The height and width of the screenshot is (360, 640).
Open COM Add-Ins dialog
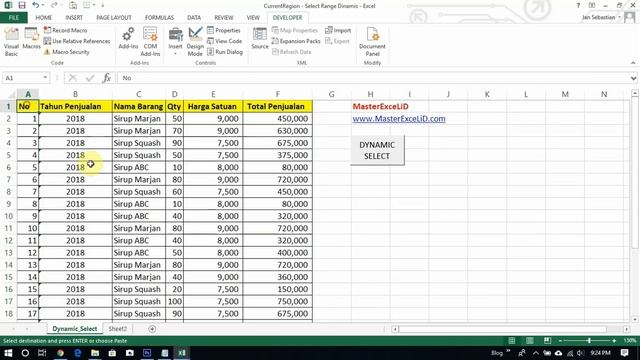(150, 42)
